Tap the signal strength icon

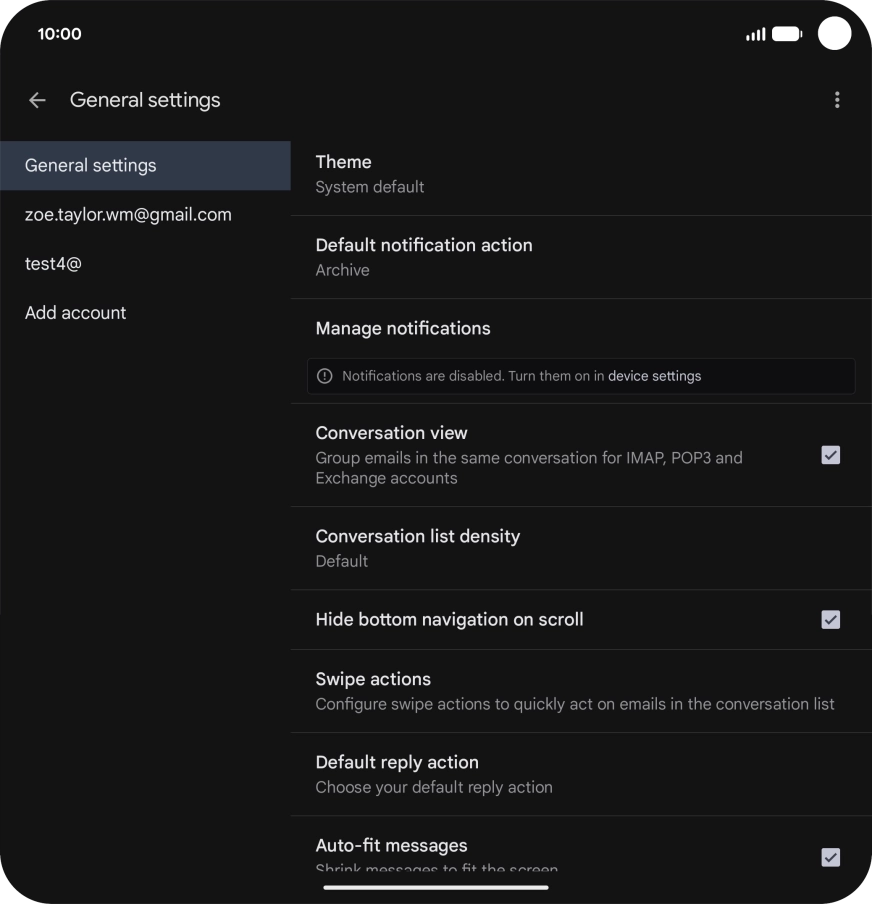click(x=755, y=34)
